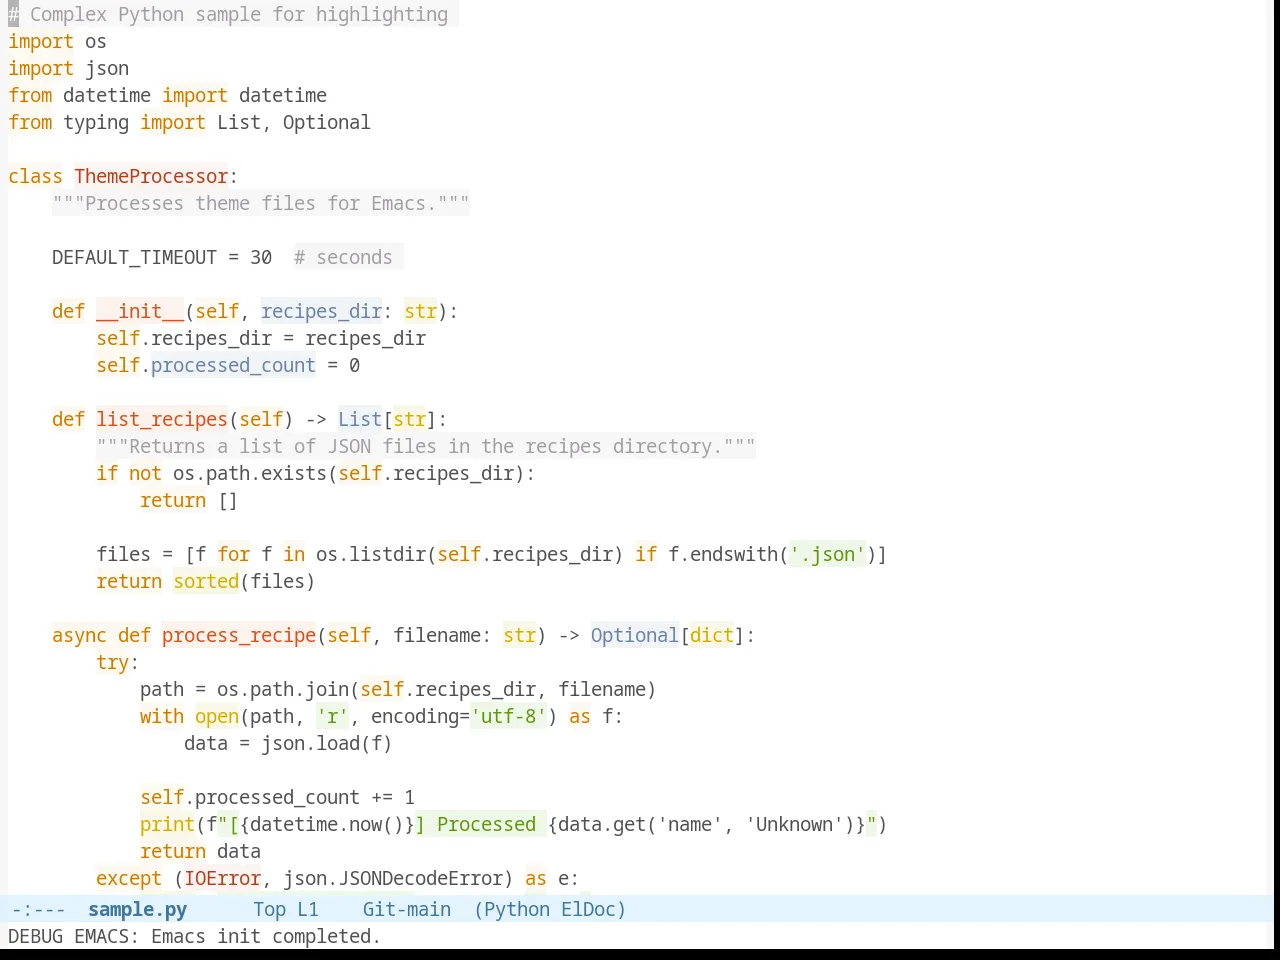
Task: Click the 'try:' keyword
Action: click(118, 662)
